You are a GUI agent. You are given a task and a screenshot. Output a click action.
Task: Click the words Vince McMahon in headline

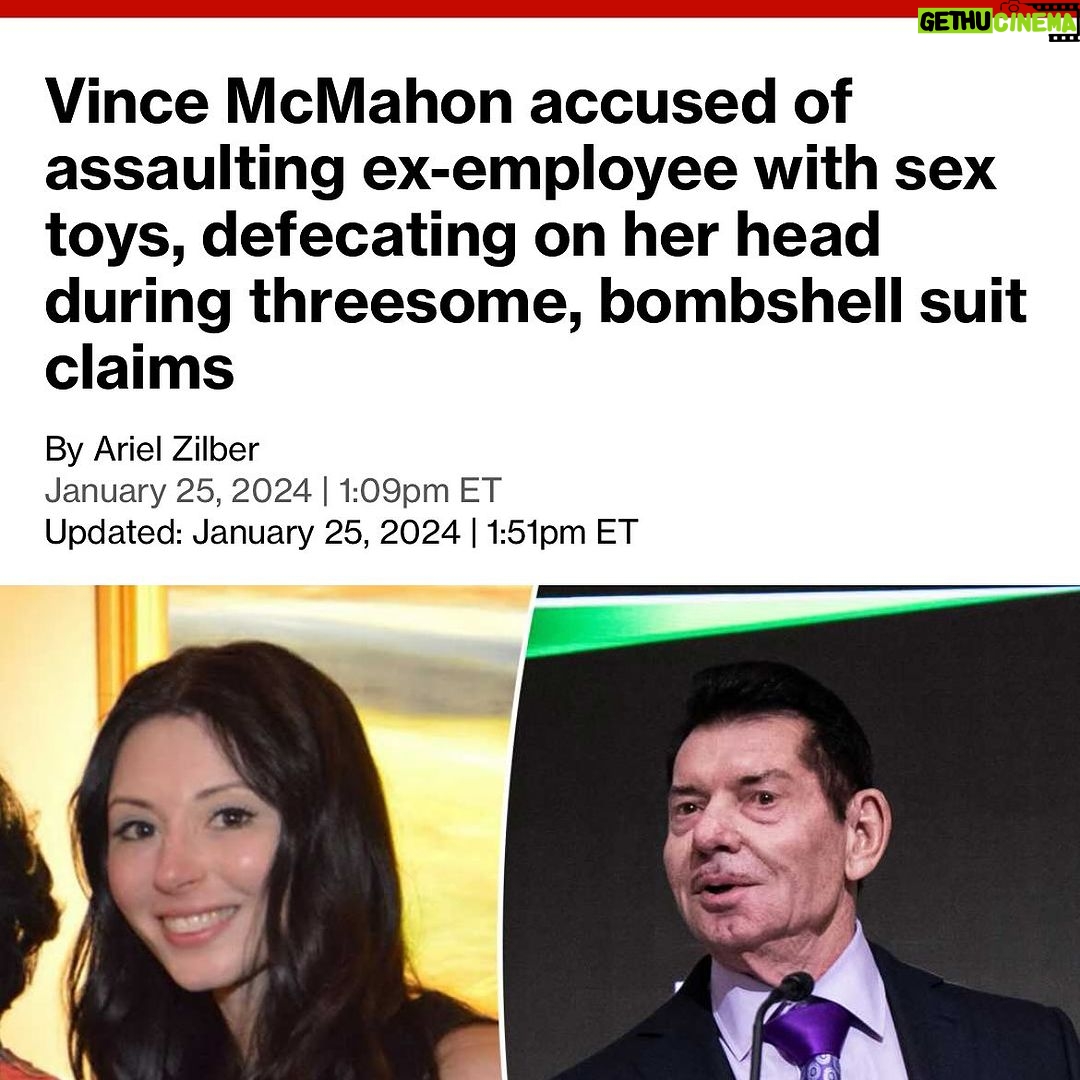pyautogui.click(x=279, y=102)
